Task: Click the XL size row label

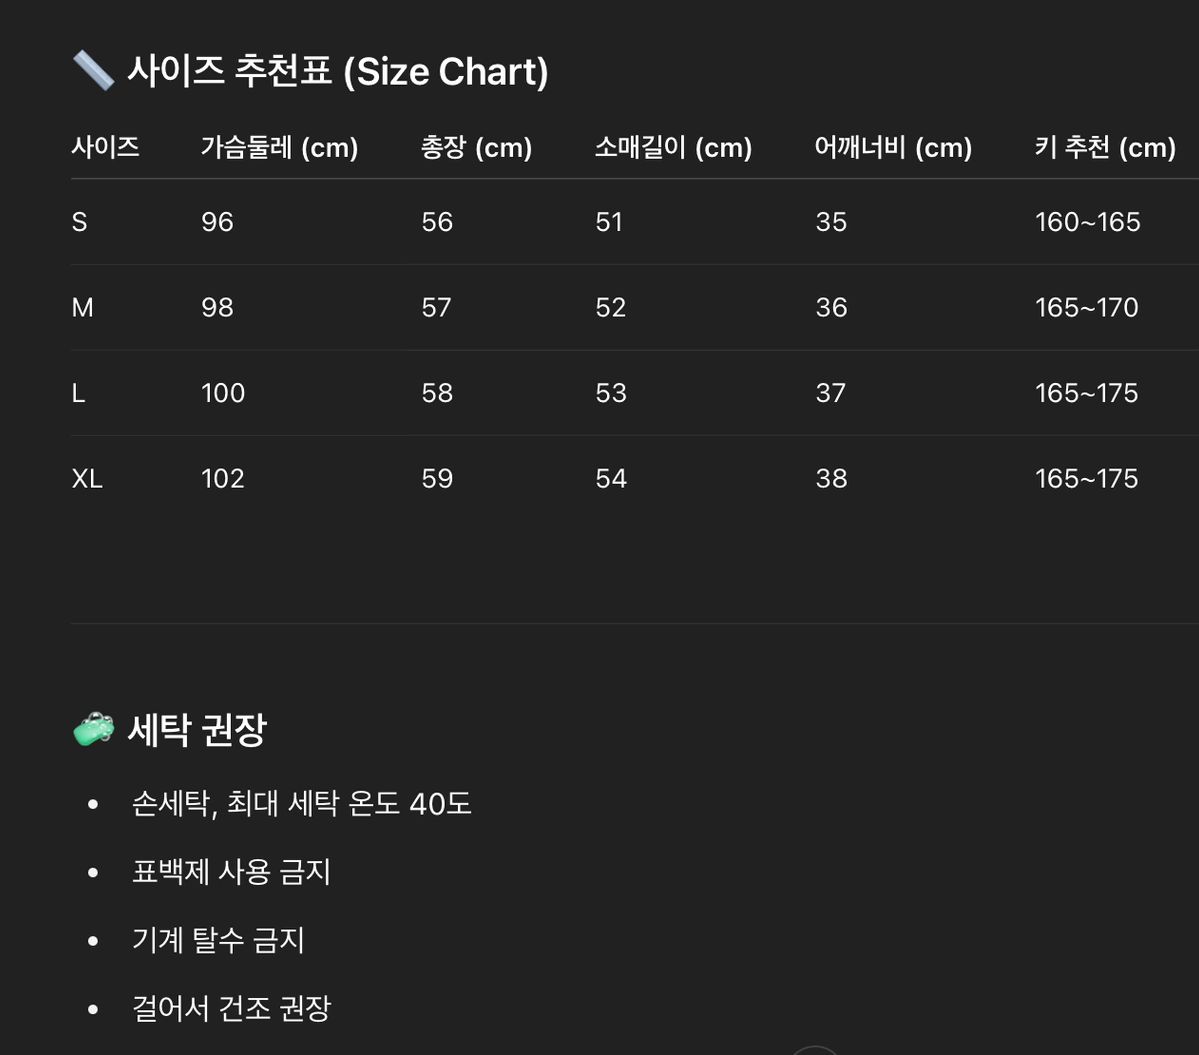Action: click(x=87, y=479)
